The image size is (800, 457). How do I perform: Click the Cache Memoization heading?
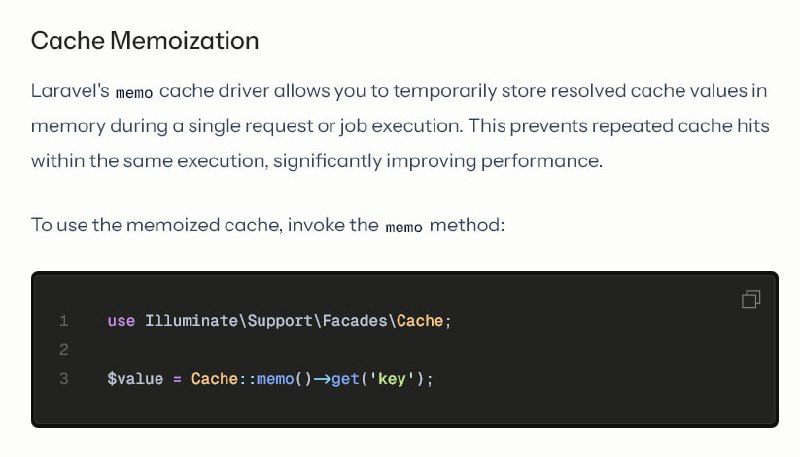click(x=145, y=41)
